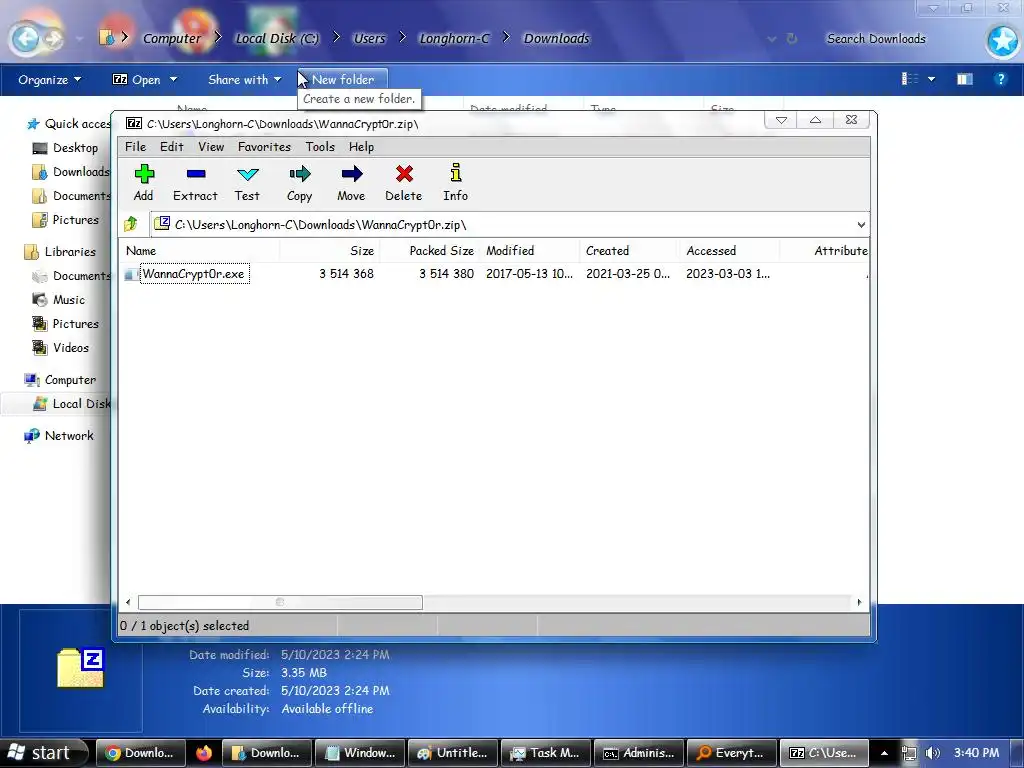Open the Organize dropdown in Explorer
1024x768 pixels.
[x=50, y=80]
